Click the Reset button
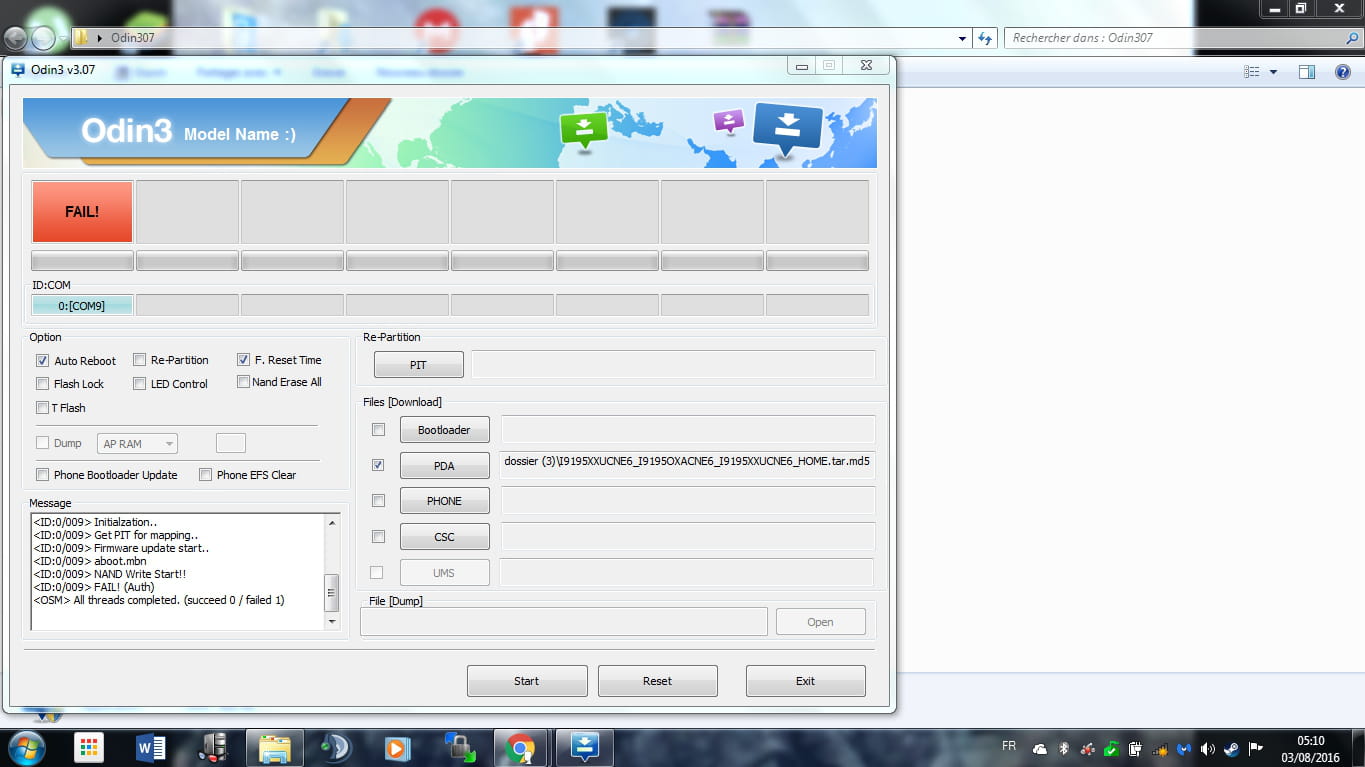This screenshot has height=767, width=1365. [658, 681]
